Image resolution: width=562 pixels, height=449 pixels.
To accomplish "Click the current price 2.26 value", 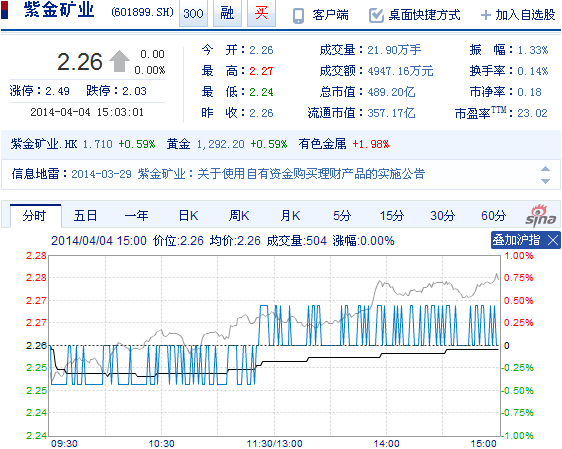I will click(80, 62).
